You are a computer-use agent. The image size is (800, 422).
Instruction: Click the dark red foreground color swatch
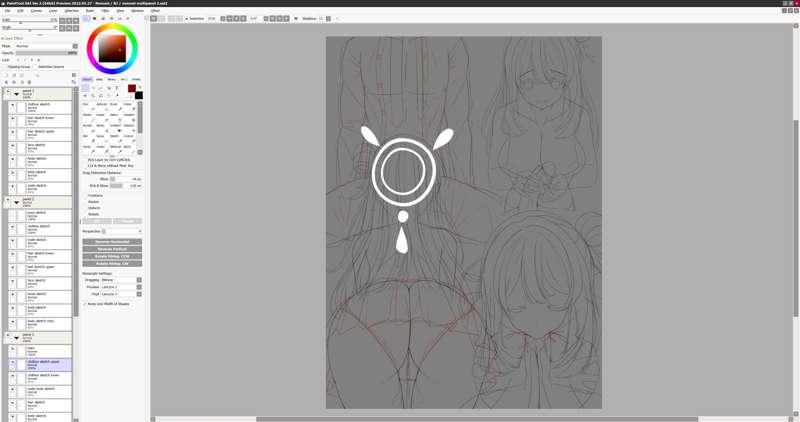click(x=132, y=89)
